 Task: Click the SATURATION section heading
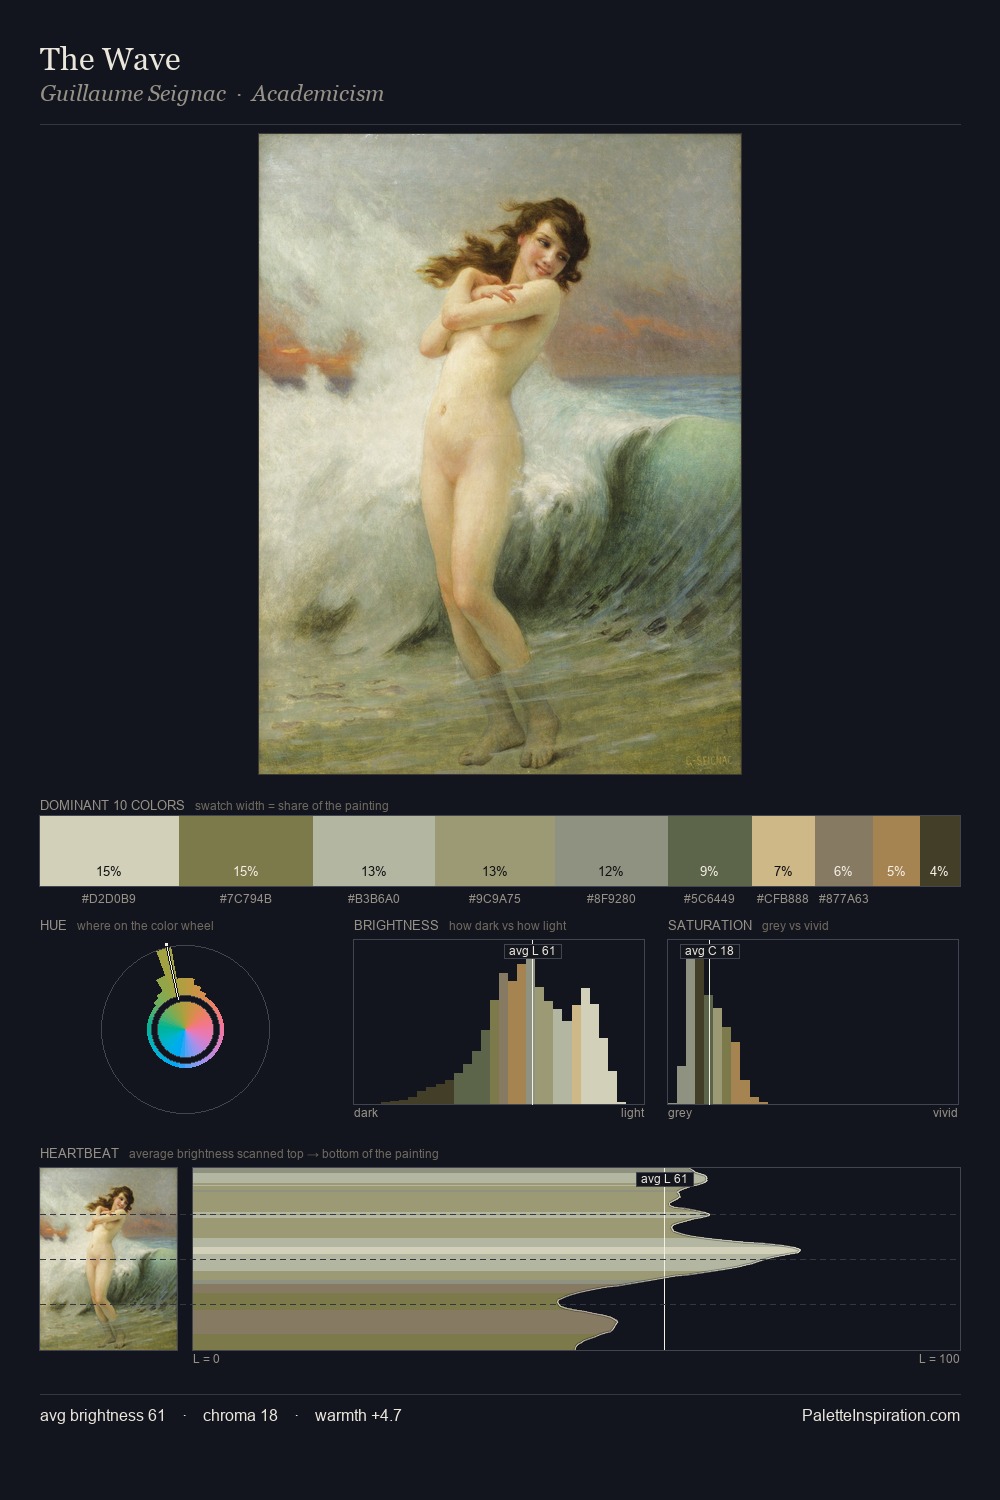coord(710,925)
